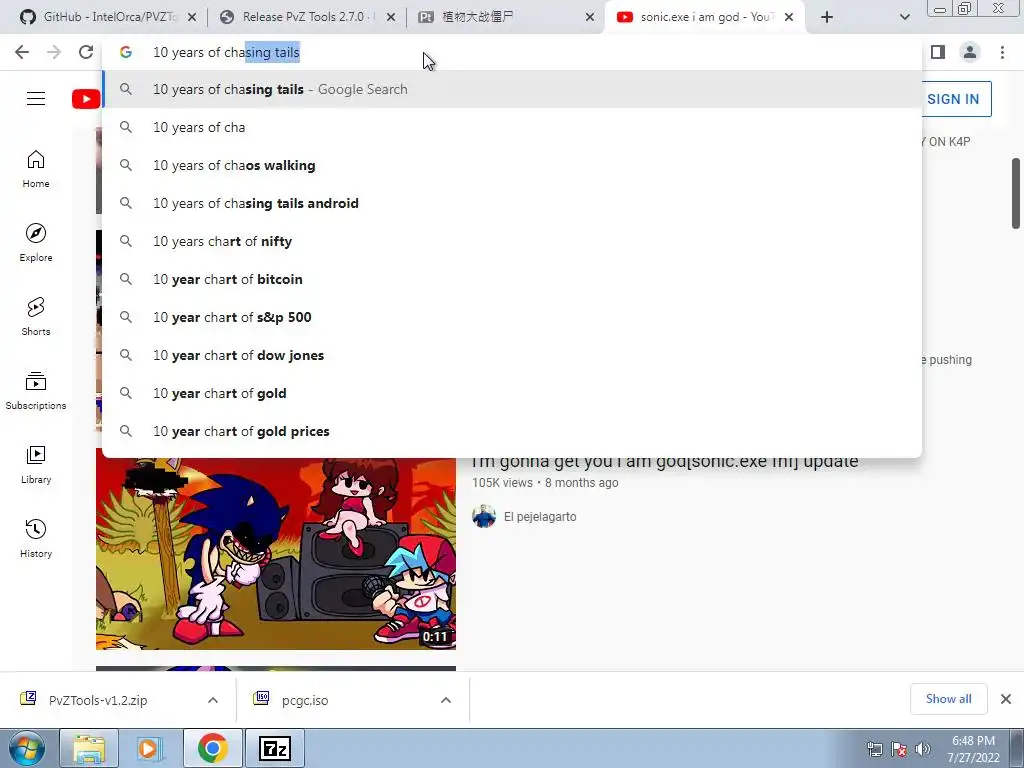The image size is (1024, 768).
Task: Reload the page with the refresh icon
Action: coord(86,52)
